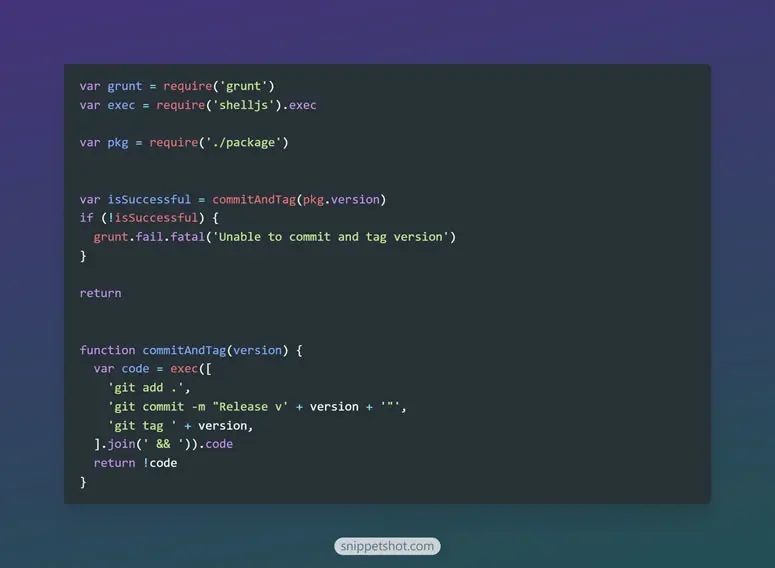Viewport: 775px width, 568px height.
Task: Click the final closing brace of function
Action: coord(83,482)
